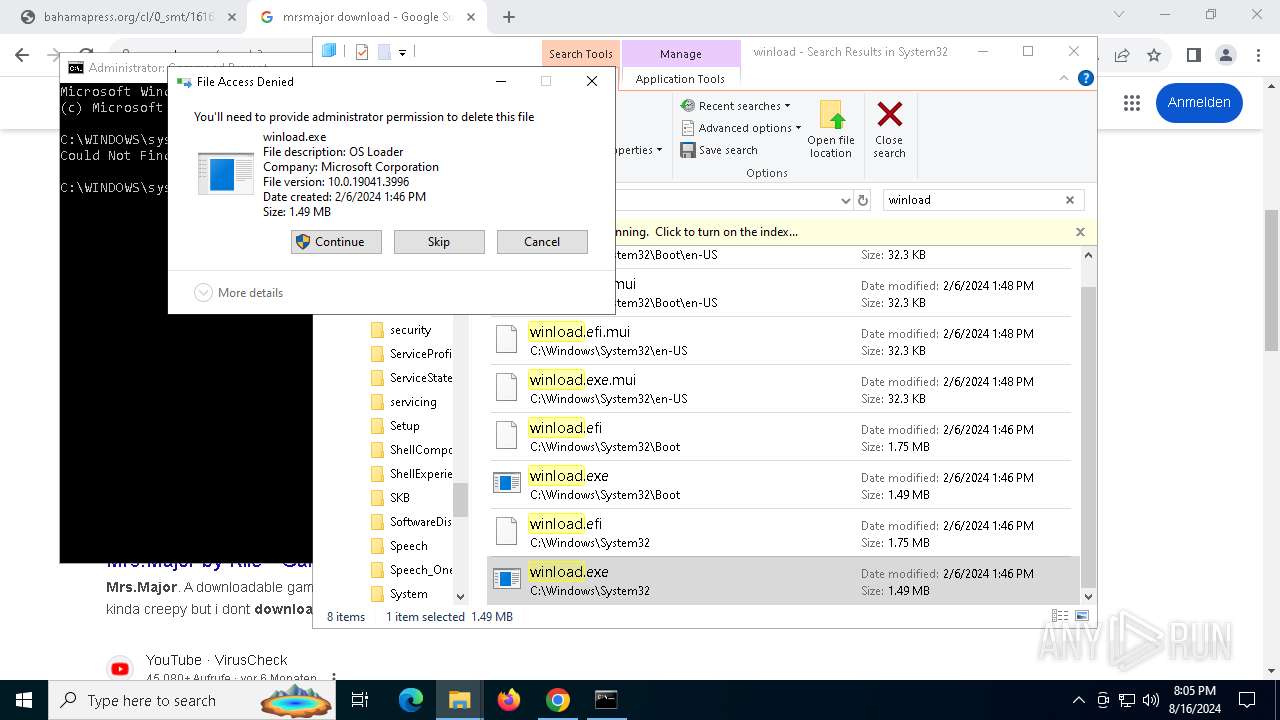Screen dimensions: 1280x720
Task: Switch Explorer to details view icon
Action: pyautogui.click(x=1059, y=617)
